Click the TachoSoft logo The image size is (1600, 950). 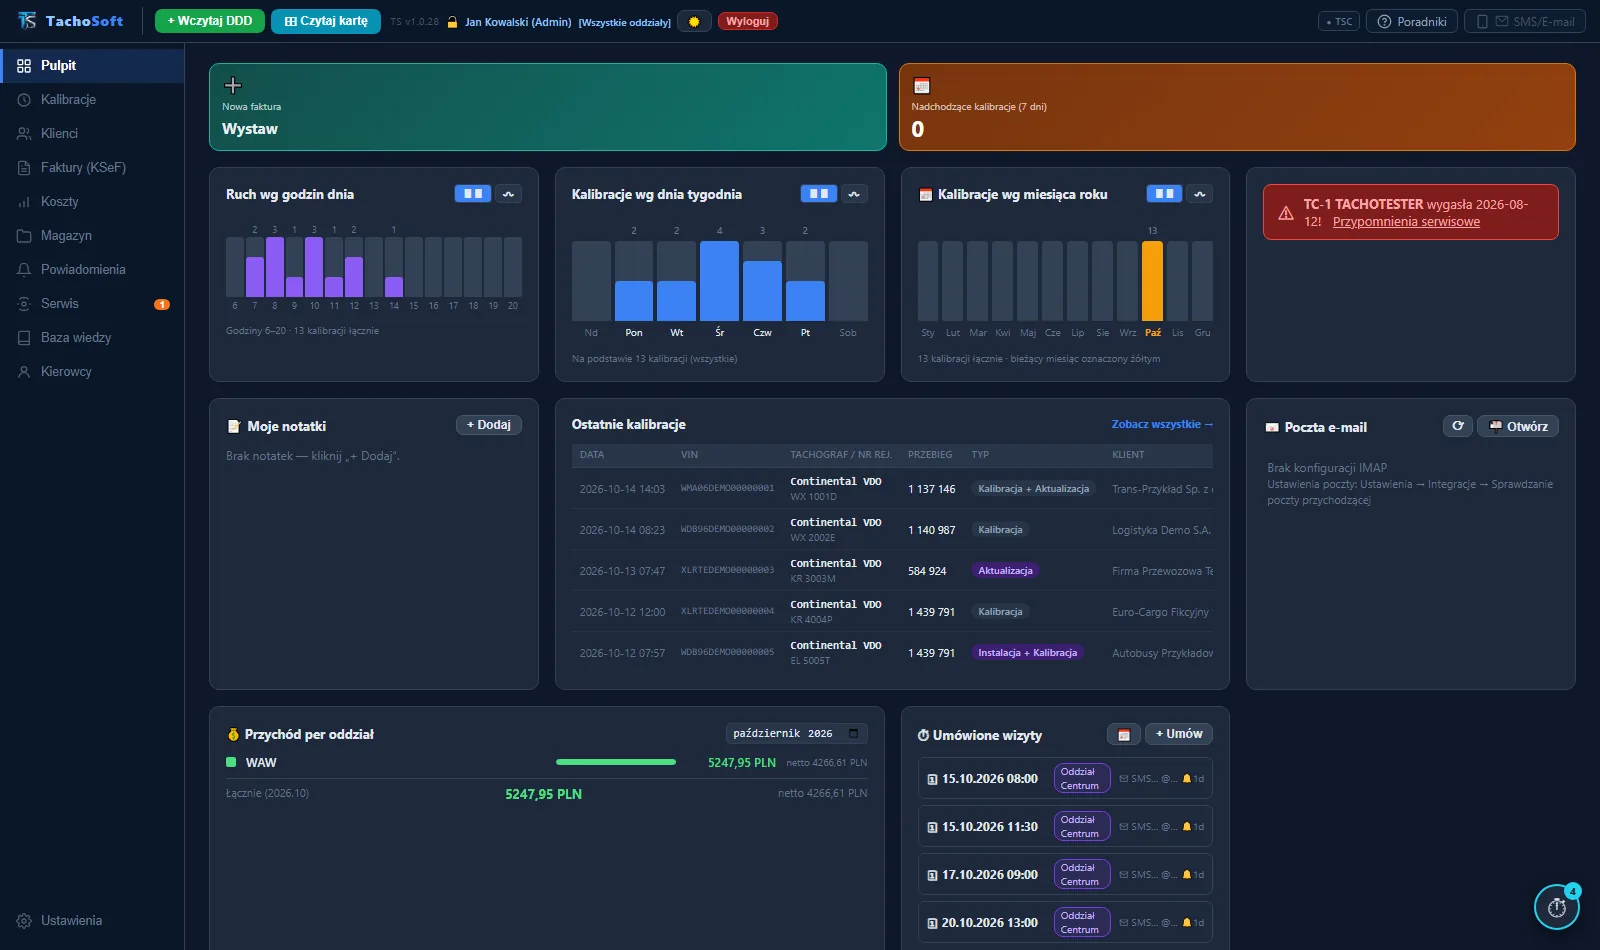pyautogui.click(x=71, y=21)
